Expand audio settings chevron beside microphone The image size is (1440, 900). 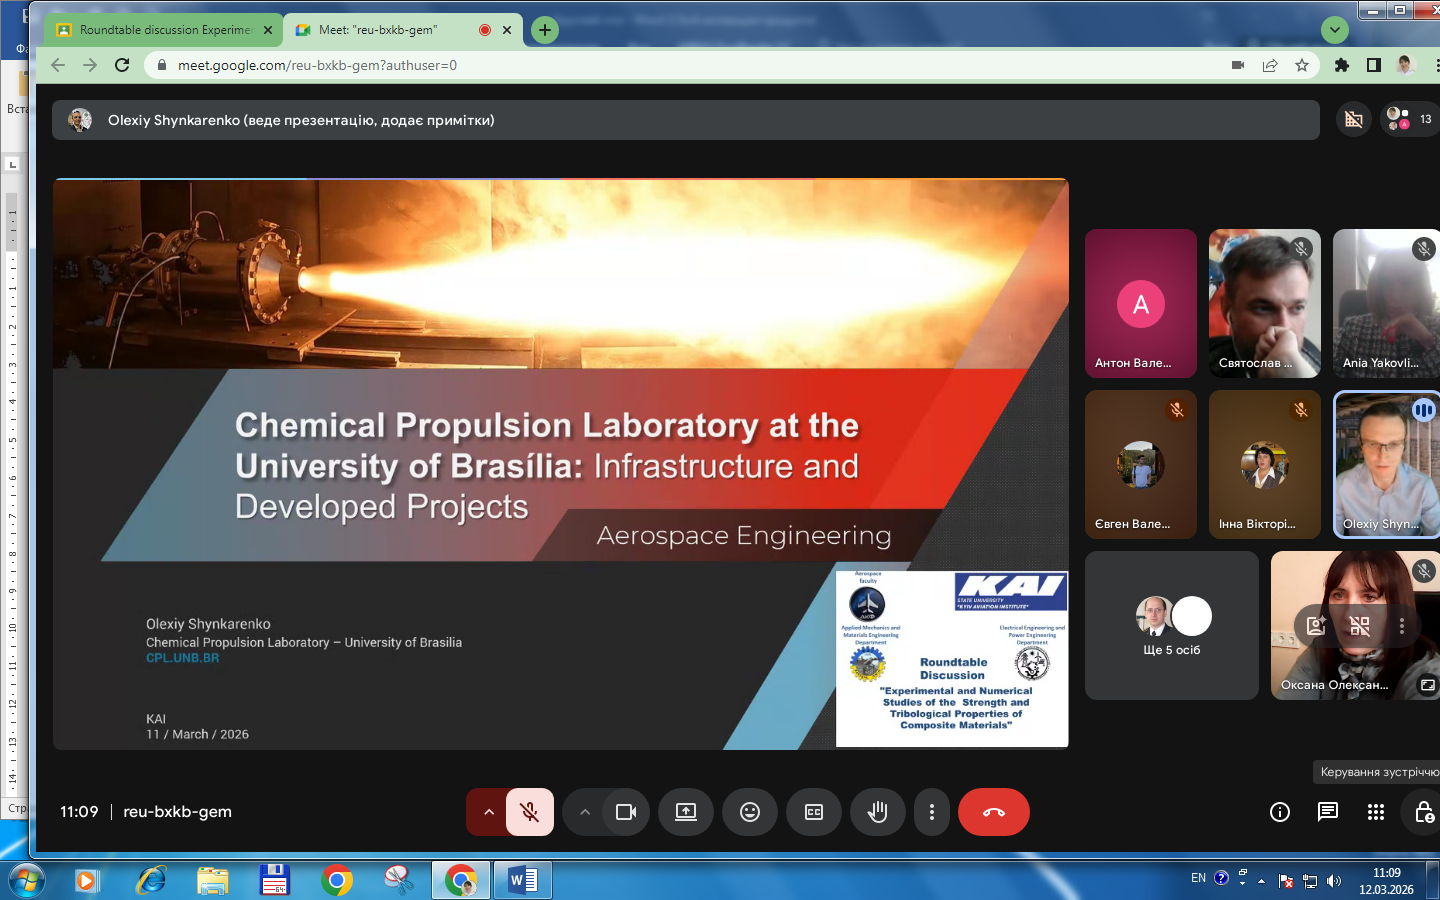point(488,812)
